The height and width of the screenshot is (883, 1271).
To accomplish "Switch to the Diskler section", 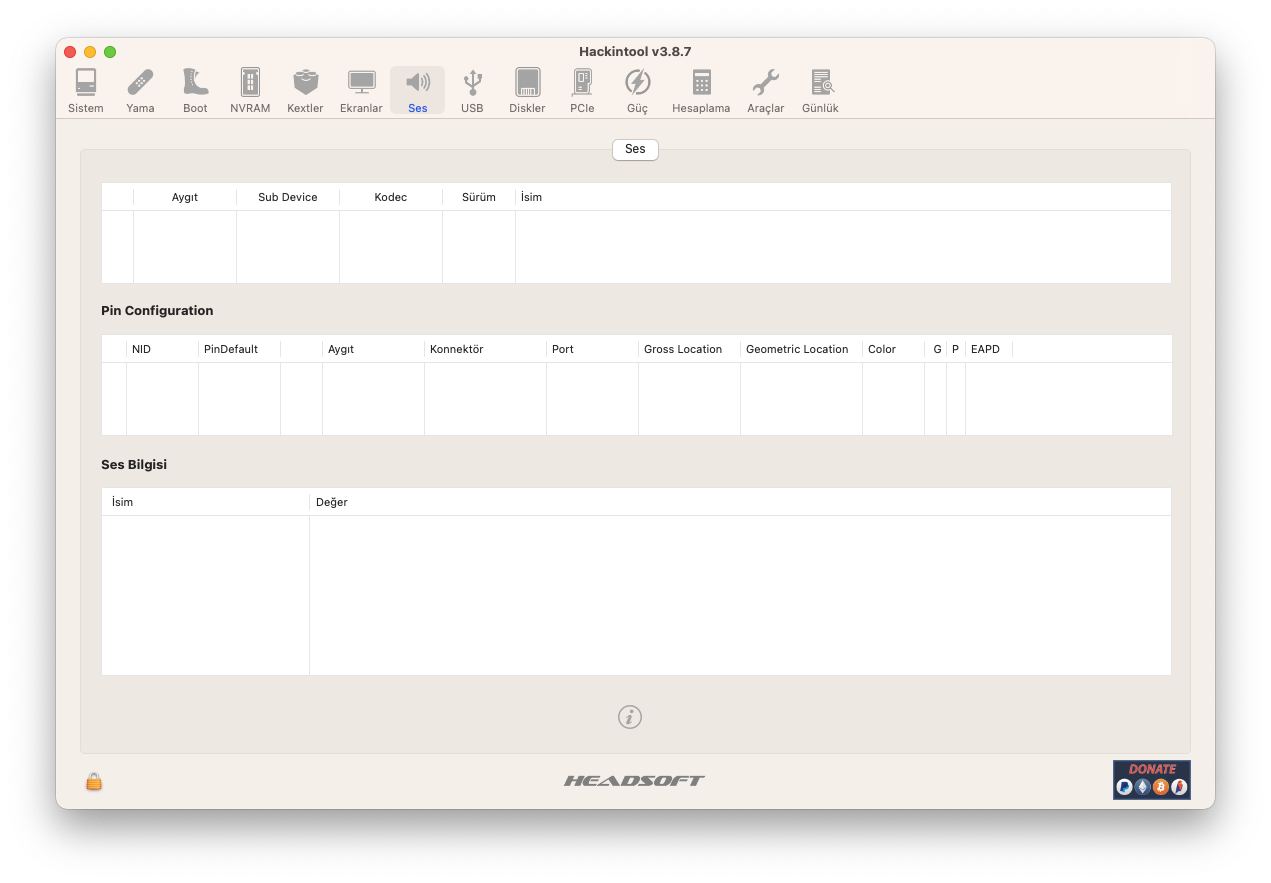I will pyautogui.click(x=527, y=90).
